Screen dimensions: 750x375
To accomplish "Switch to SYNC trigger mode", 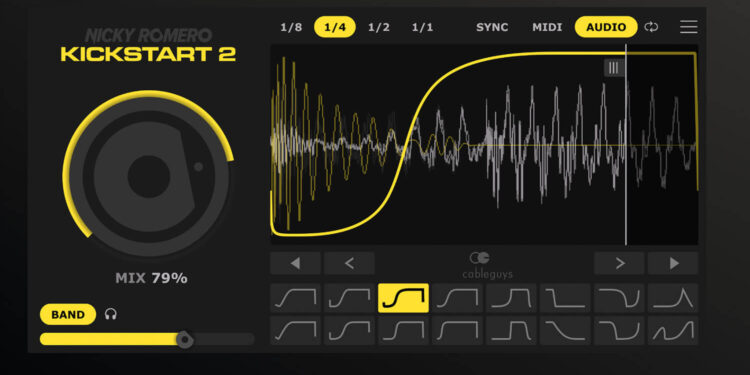I will tap(492, 27).
